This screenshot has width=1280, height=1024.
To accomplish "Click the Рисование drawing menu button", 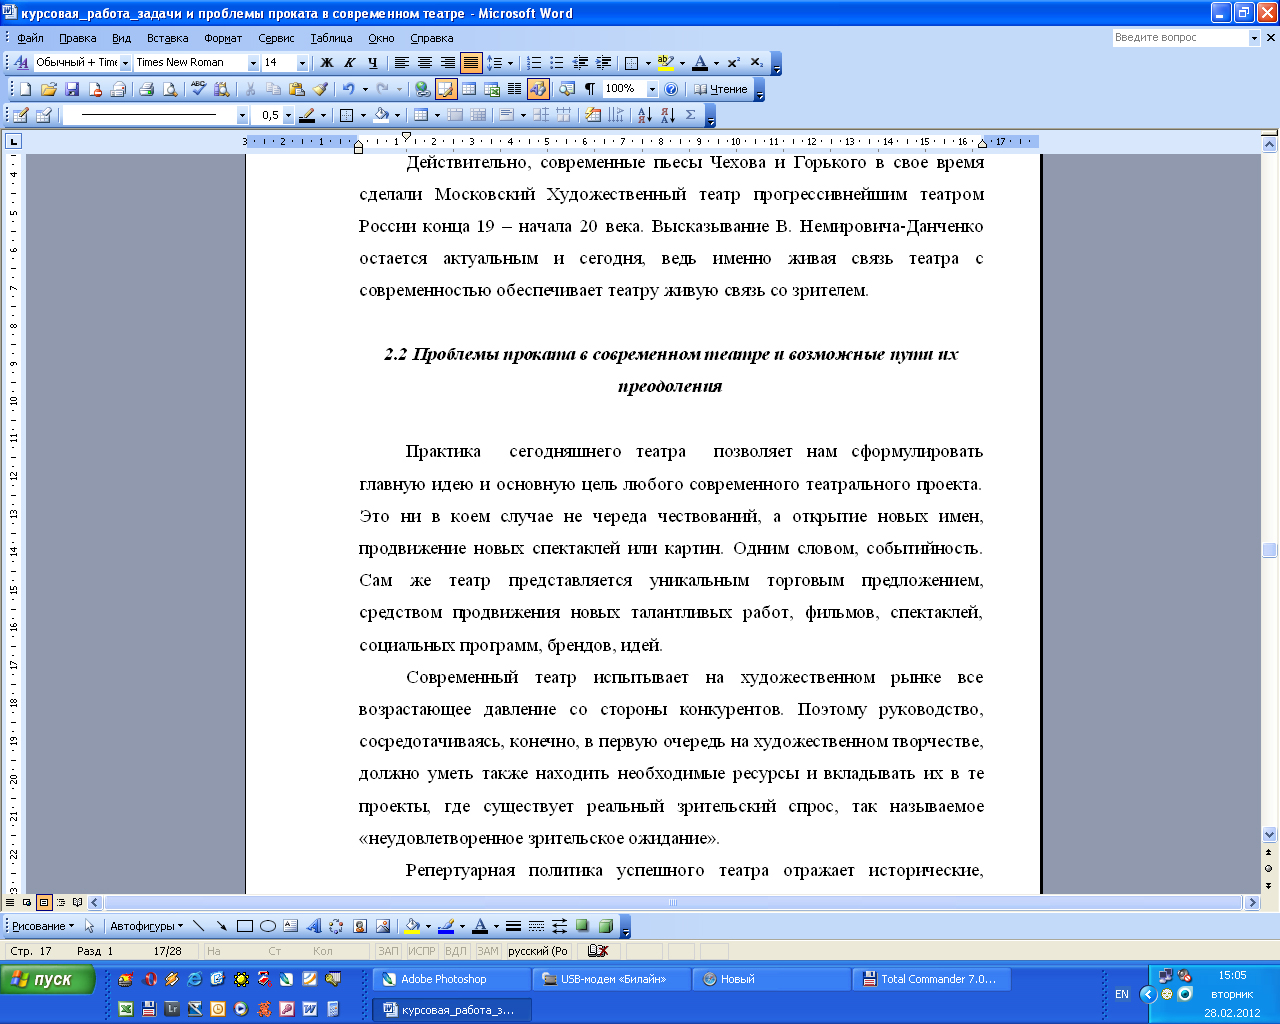I will [43, 926].
